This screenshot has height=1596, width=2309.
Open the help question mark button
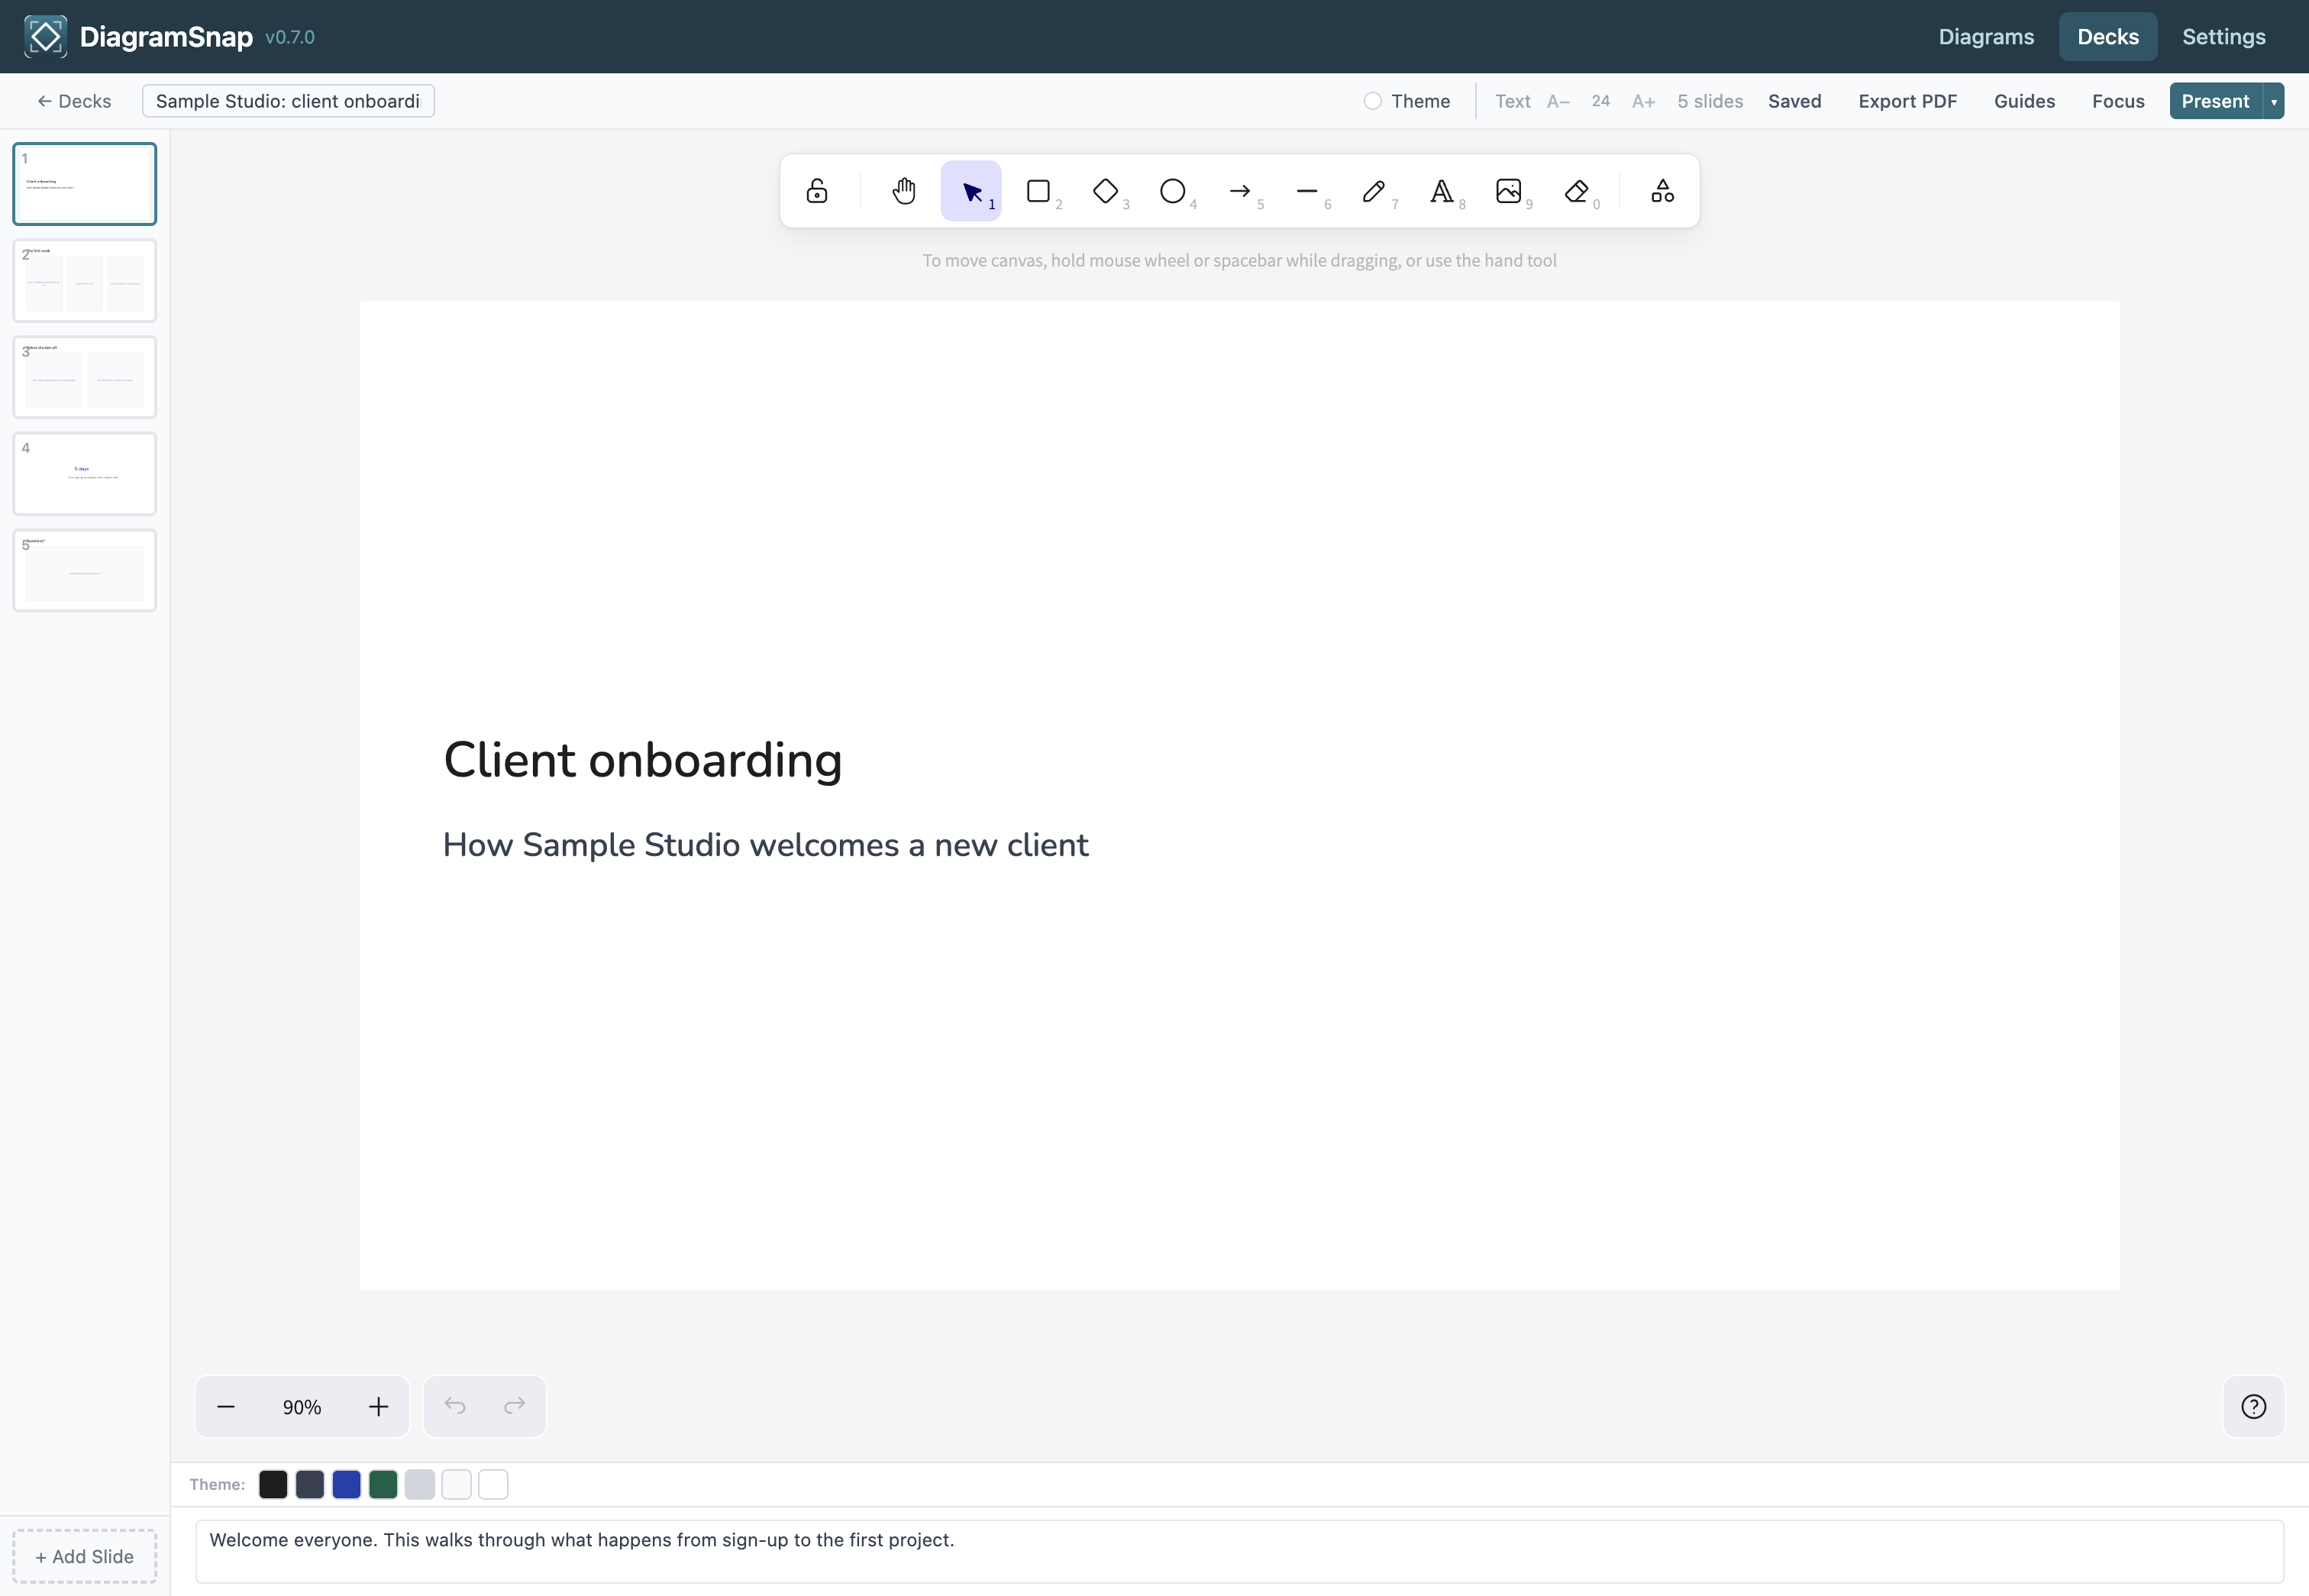[x=2253, y=1406]
